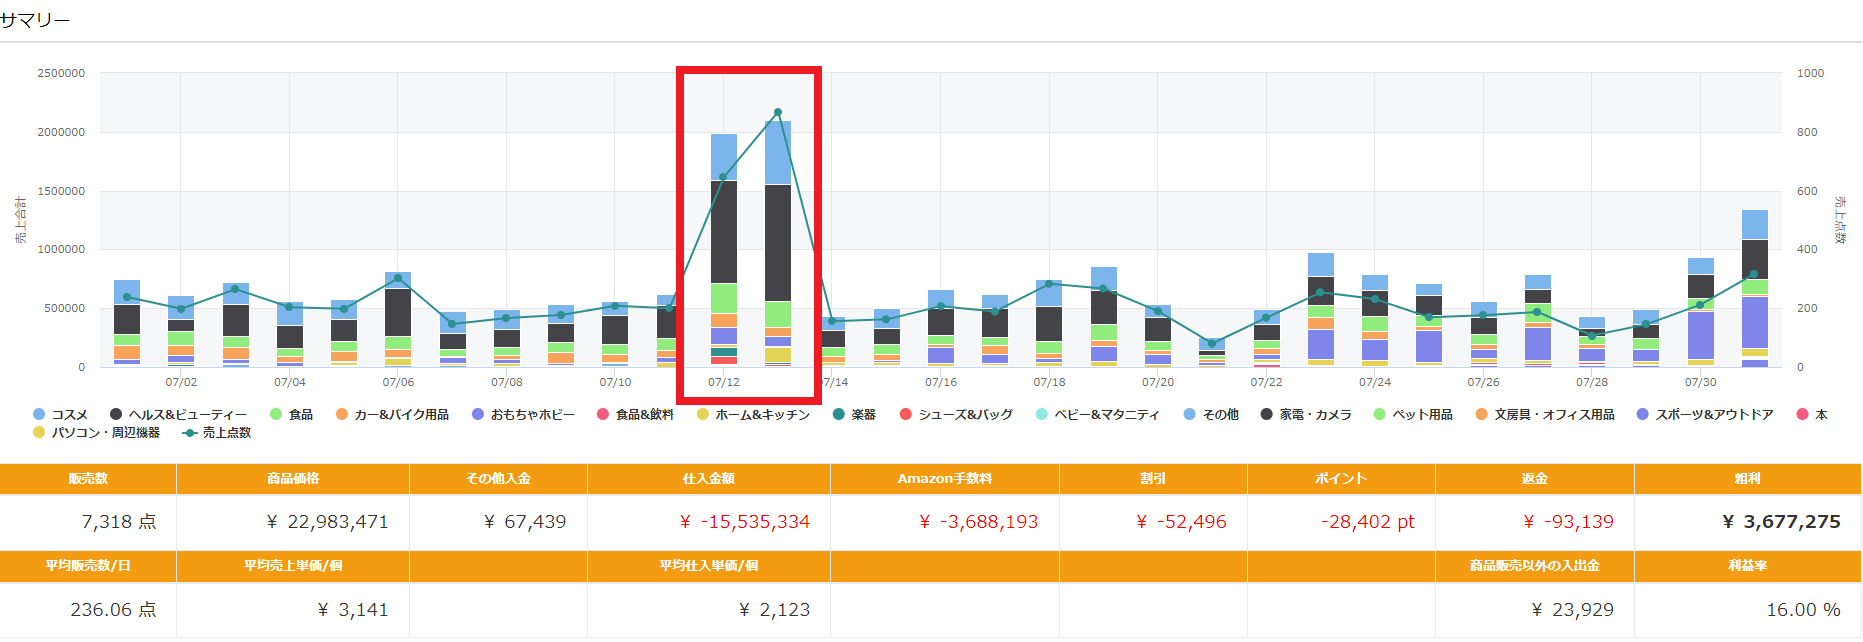
Task: Click the 利益率 header cell
Action: pyautogui.click(x=1747, y=566)
